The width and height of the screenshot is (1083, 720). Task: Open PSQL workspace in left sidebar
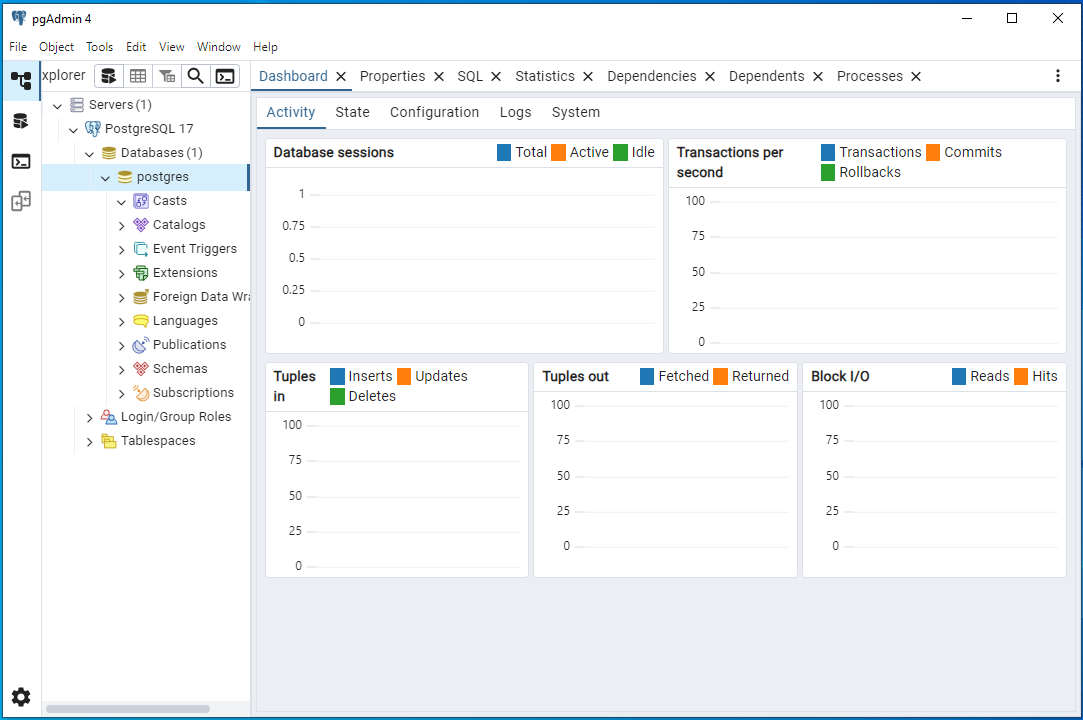(x=20, y=161)
